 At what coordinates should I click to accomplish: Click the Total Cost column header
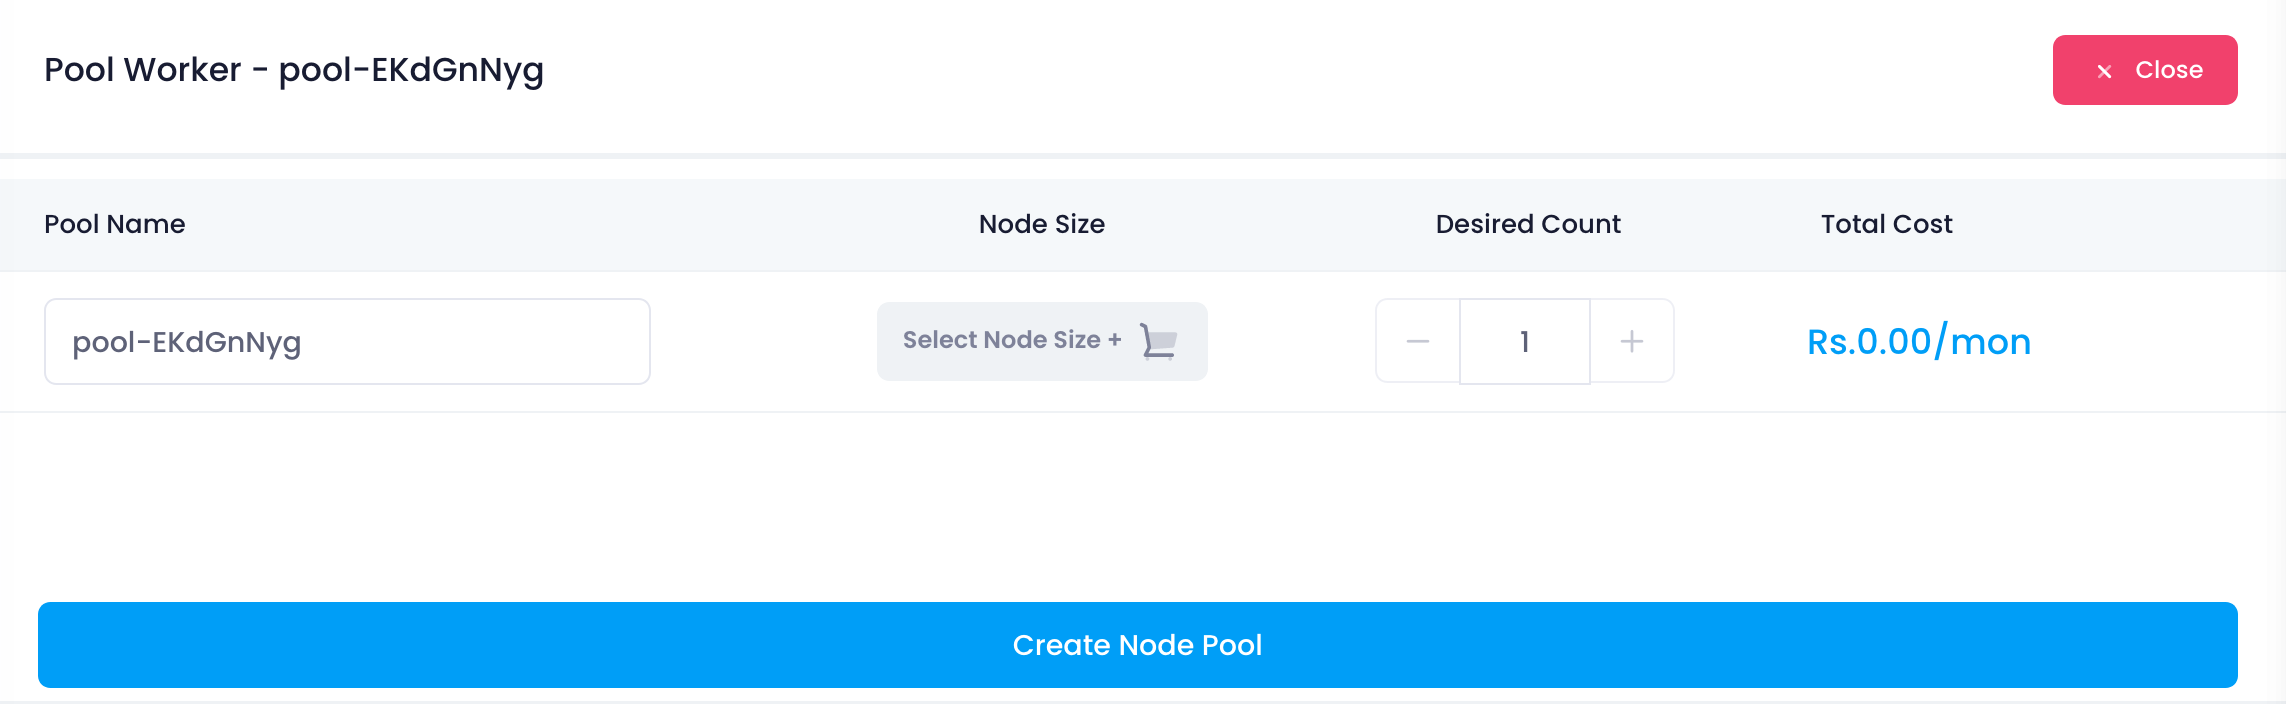tap(1887, 224)
